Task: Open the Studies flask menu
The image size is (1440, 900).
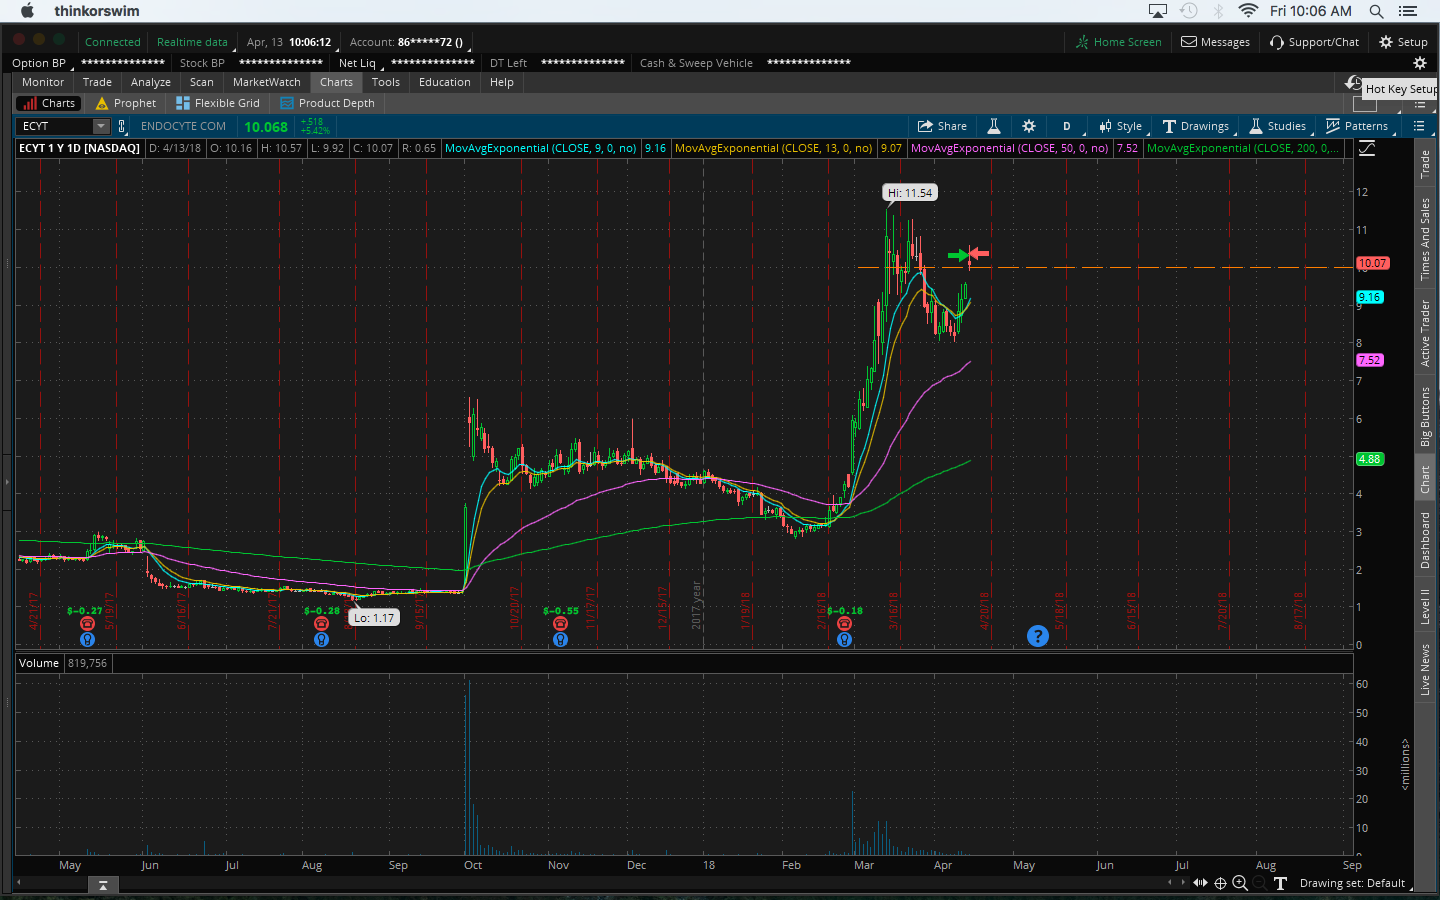Action: point(1277,126)
